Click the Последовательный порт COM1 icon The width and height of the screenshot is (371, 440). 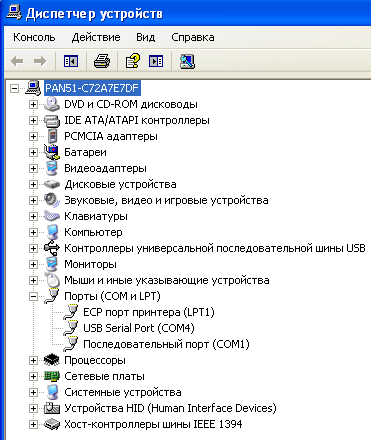(x=71, y=344)
